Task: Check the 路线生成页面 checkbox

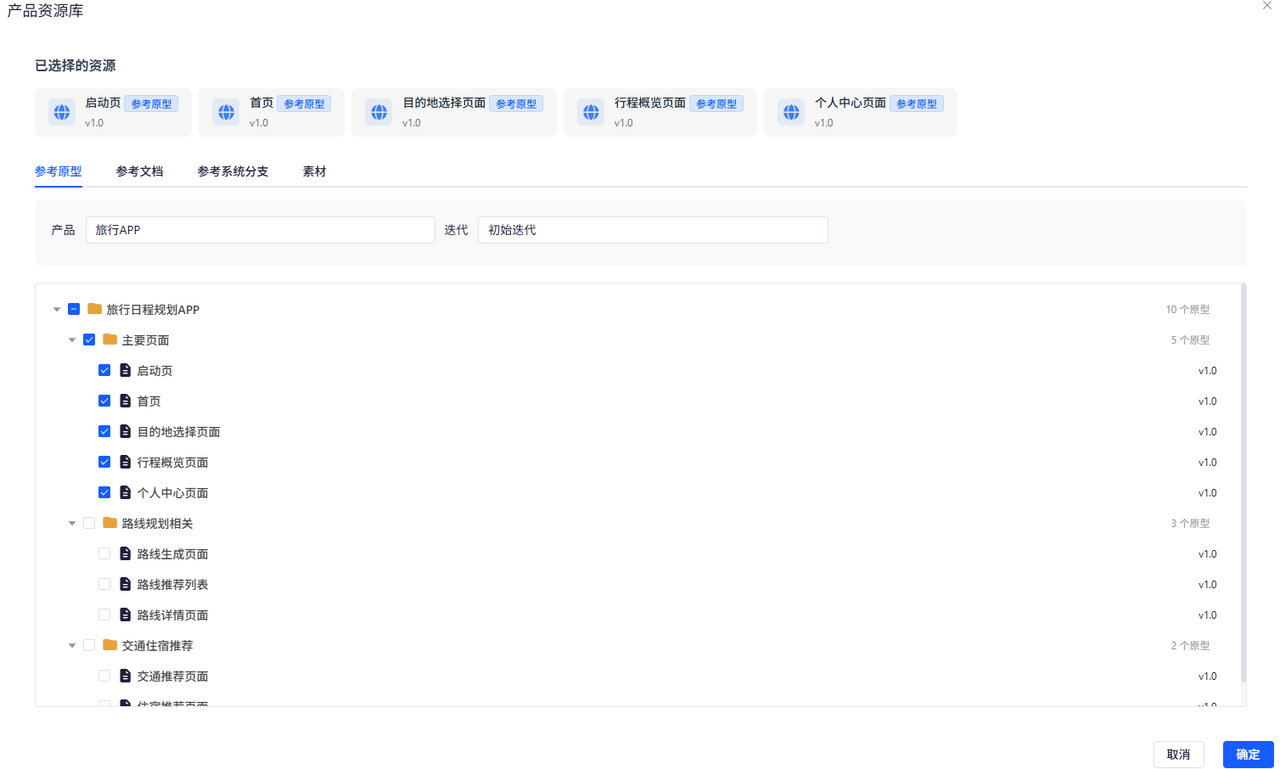Action: [x=104, y=554]
